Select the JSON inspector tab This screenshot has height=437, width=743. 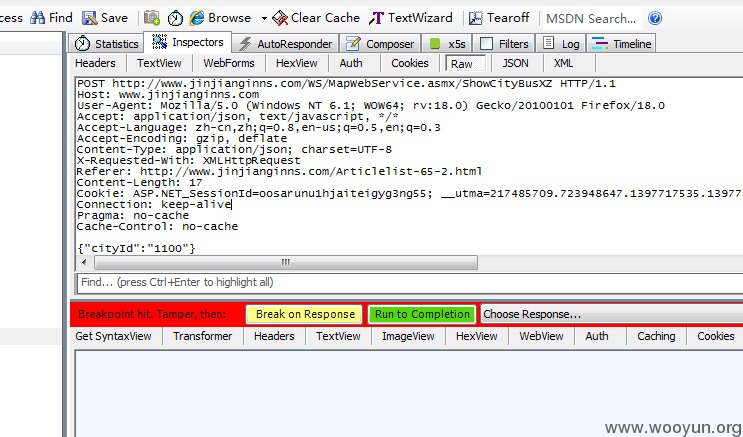[x=516, y=63]
